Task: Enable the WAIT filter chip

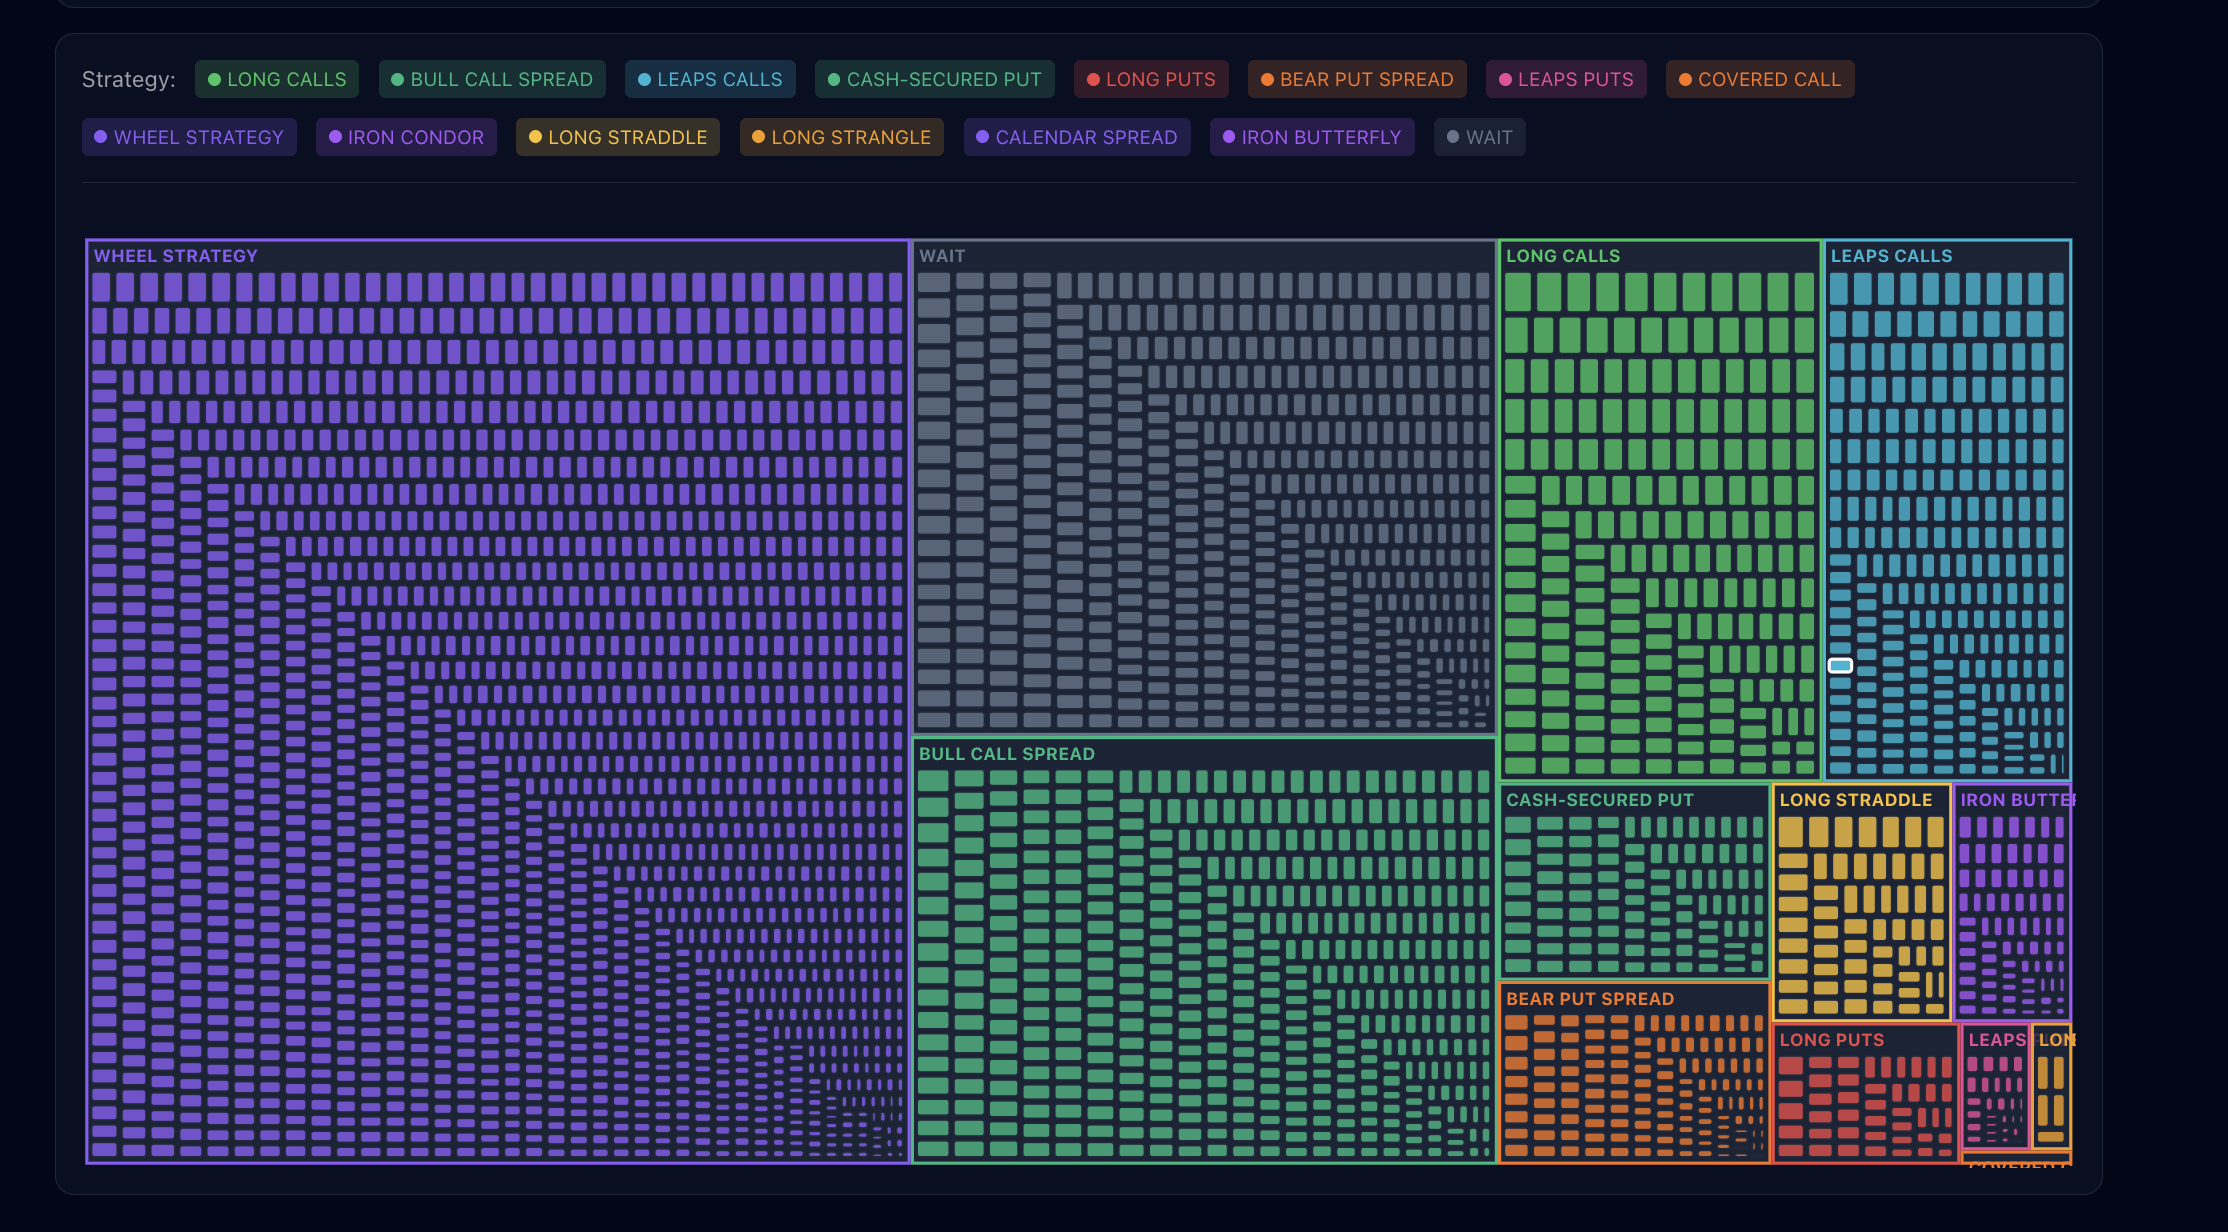Action: pos(1480,137)
